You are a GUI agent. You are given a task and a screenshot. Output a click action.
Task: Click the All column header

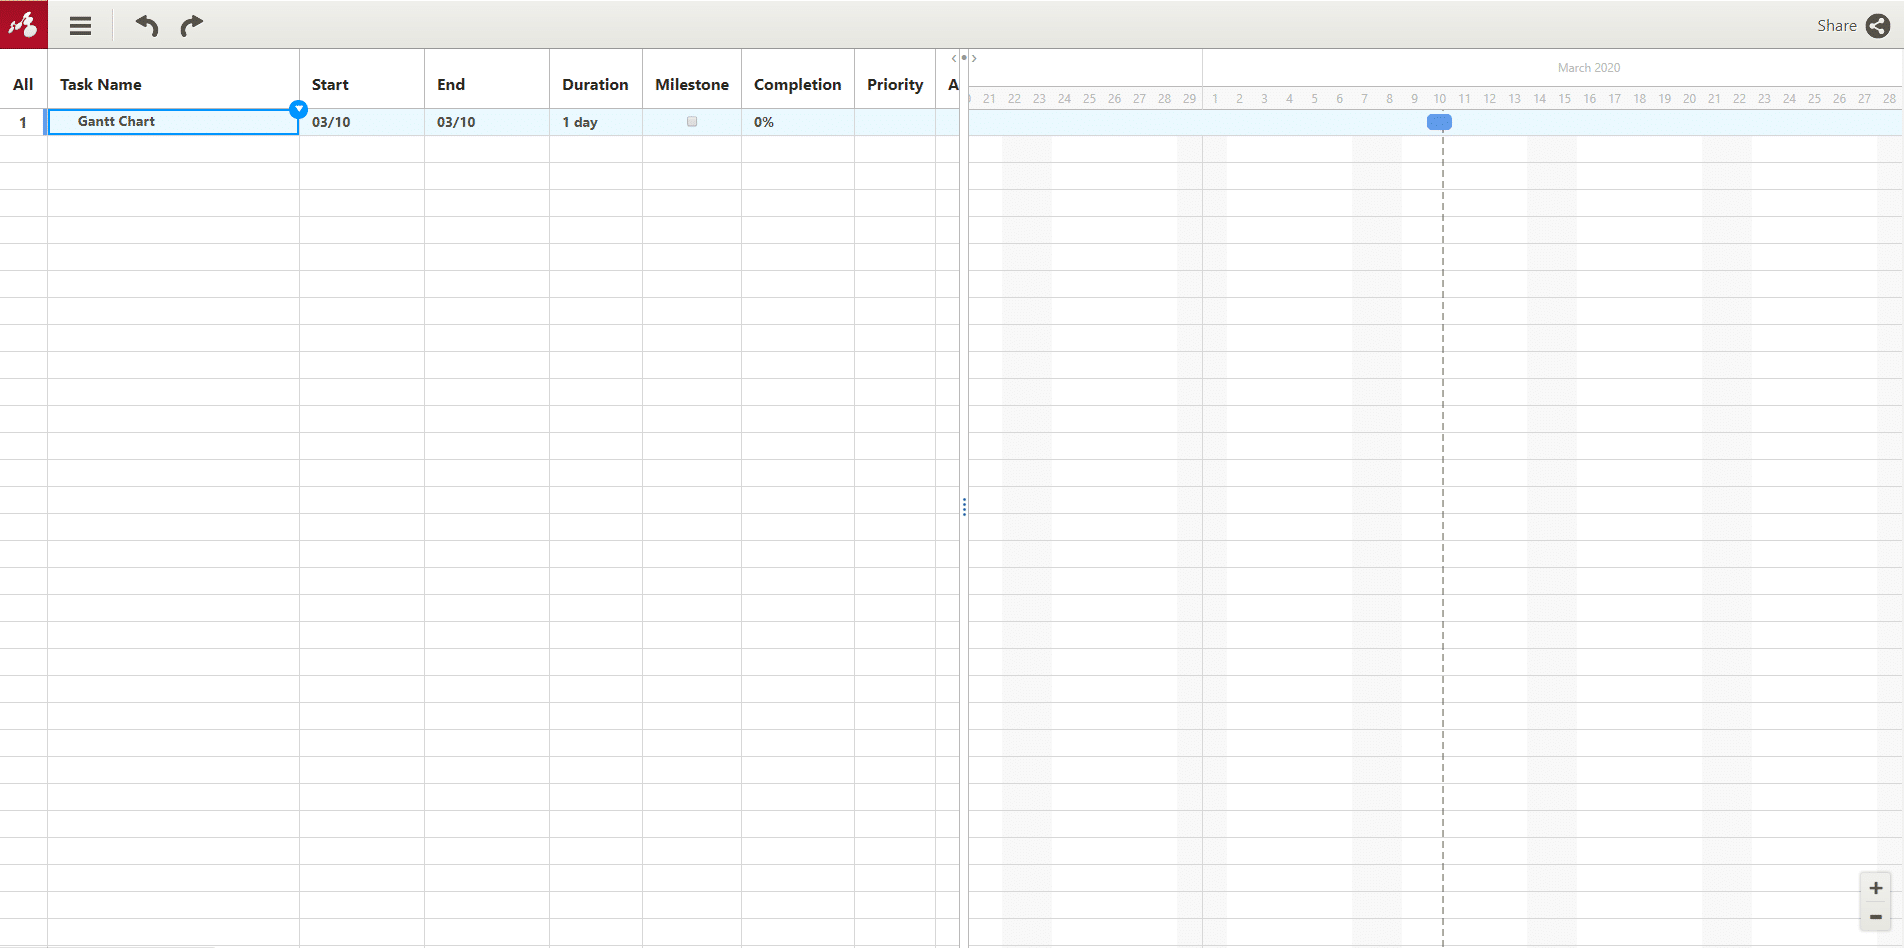tap(23, 85)
